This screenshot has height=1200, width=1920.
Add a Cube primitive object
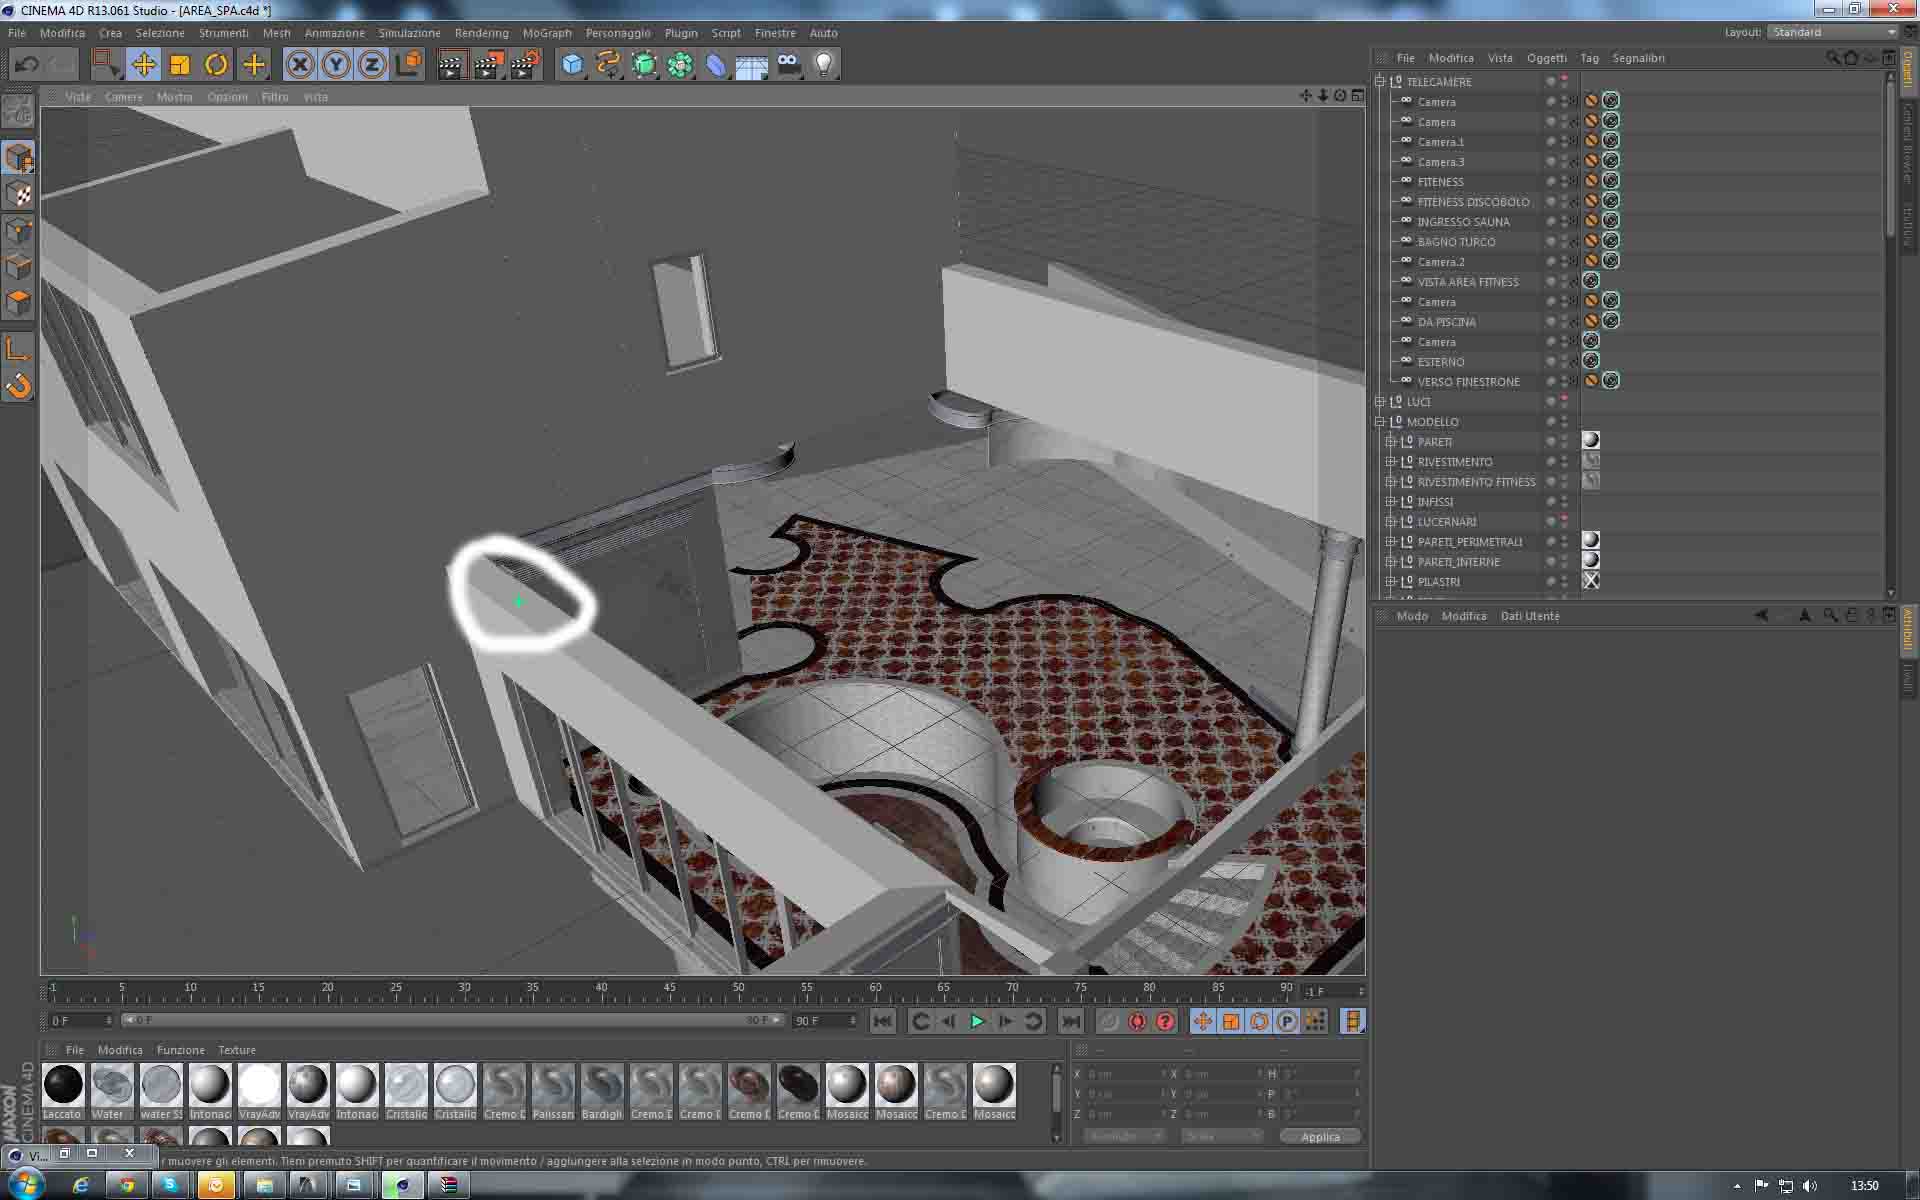(572, 65)
